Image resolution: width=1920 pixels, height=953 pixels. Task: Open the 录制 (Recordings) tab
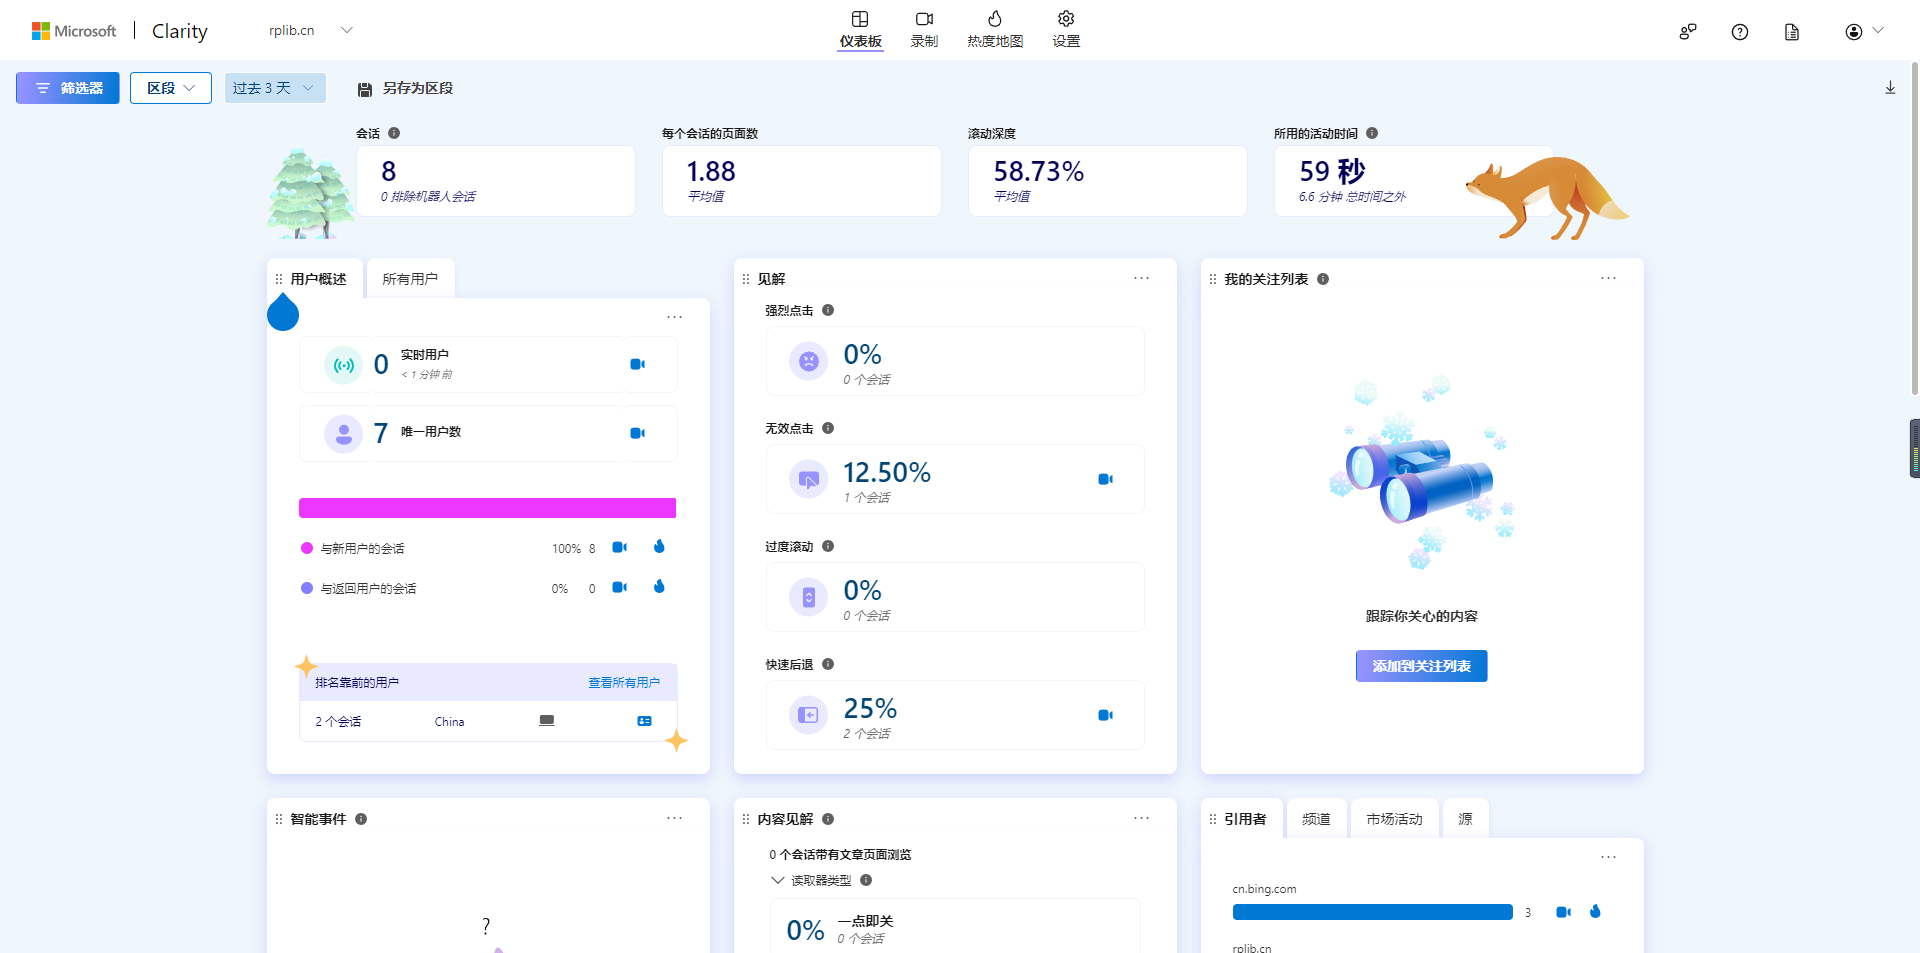pyautogui.click(x=924, y=29)
